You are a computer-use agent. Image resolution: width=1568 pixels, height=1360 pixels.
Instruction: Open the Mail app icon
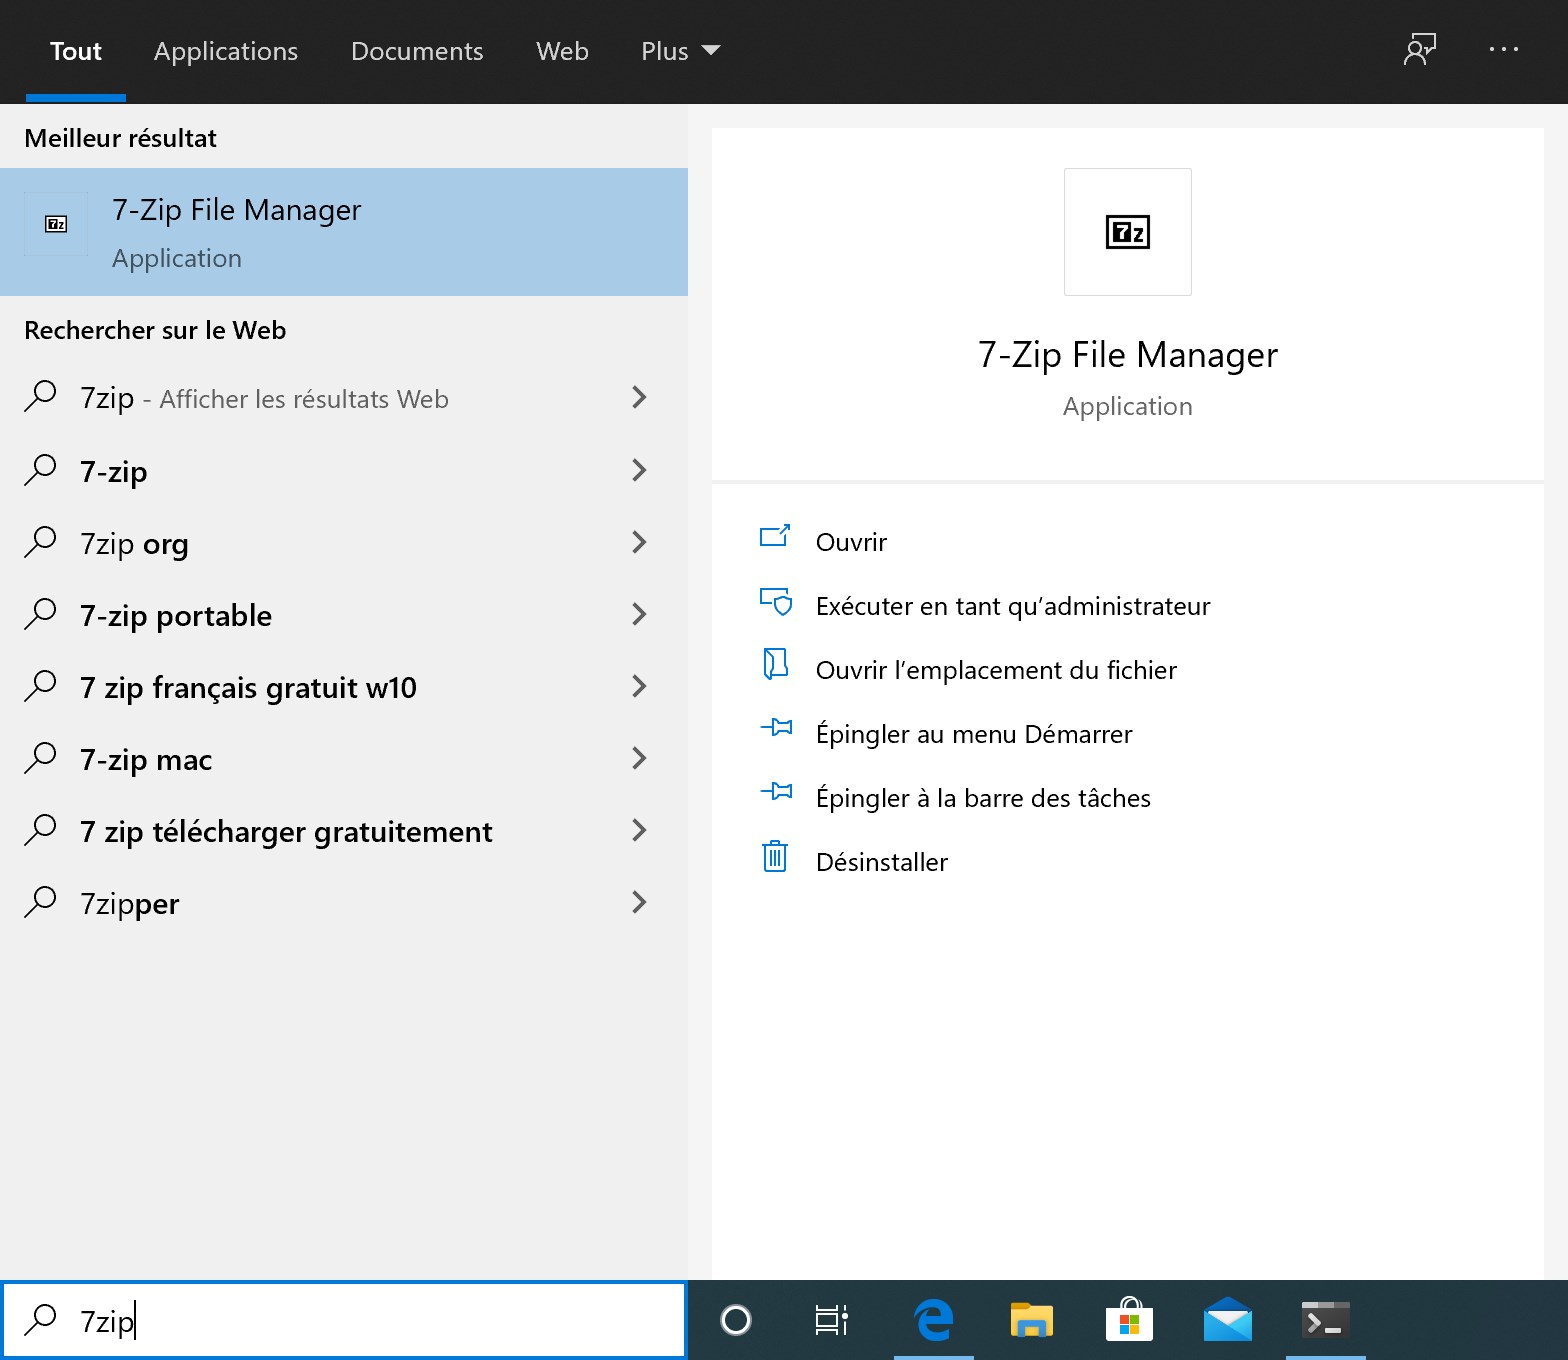click(x=1227, y=1320)
